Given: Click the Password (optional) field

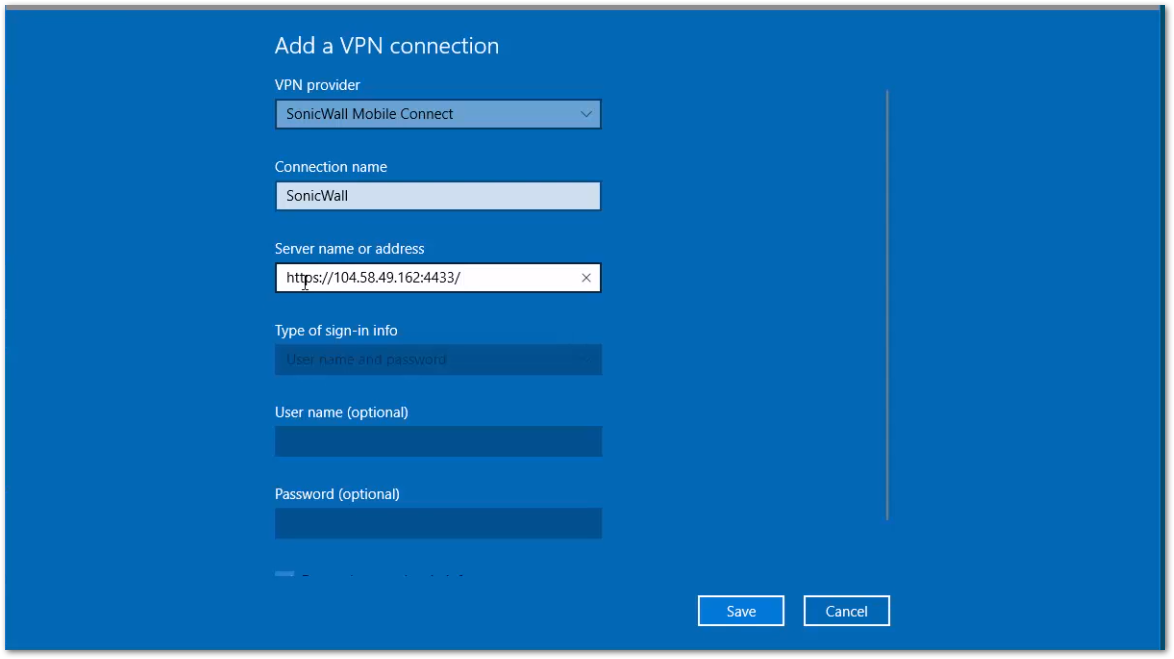Looking at the screenshot, I should [x=437, y=523].
